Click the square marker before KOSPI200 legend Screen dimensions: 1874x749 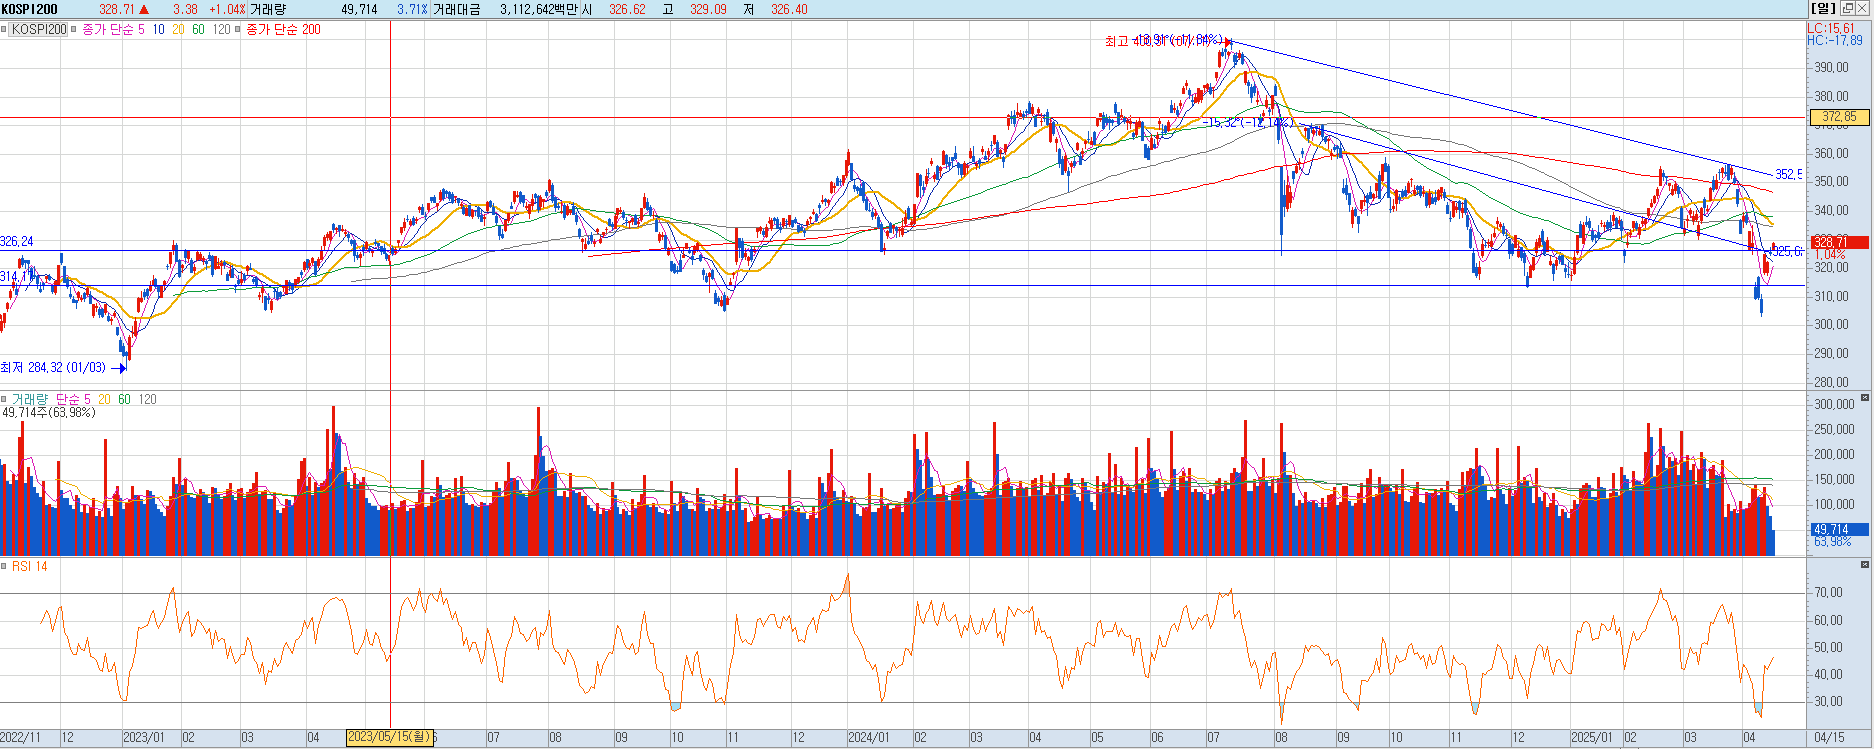pyautogui.click(x=4, y=30)
